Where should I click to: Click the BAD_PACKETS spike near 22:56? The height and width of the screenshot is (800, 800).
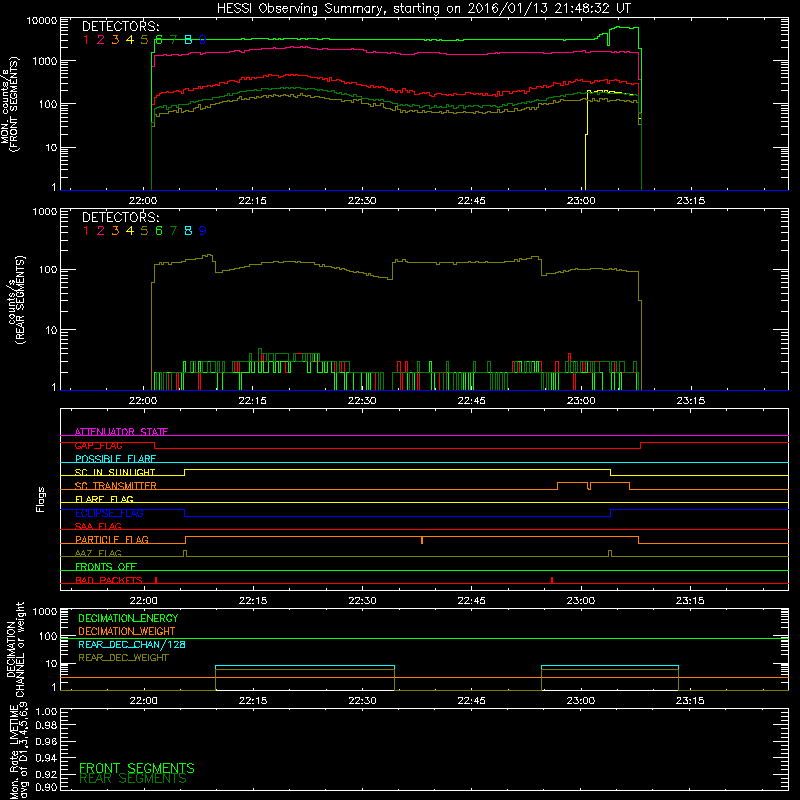point(552,580)
